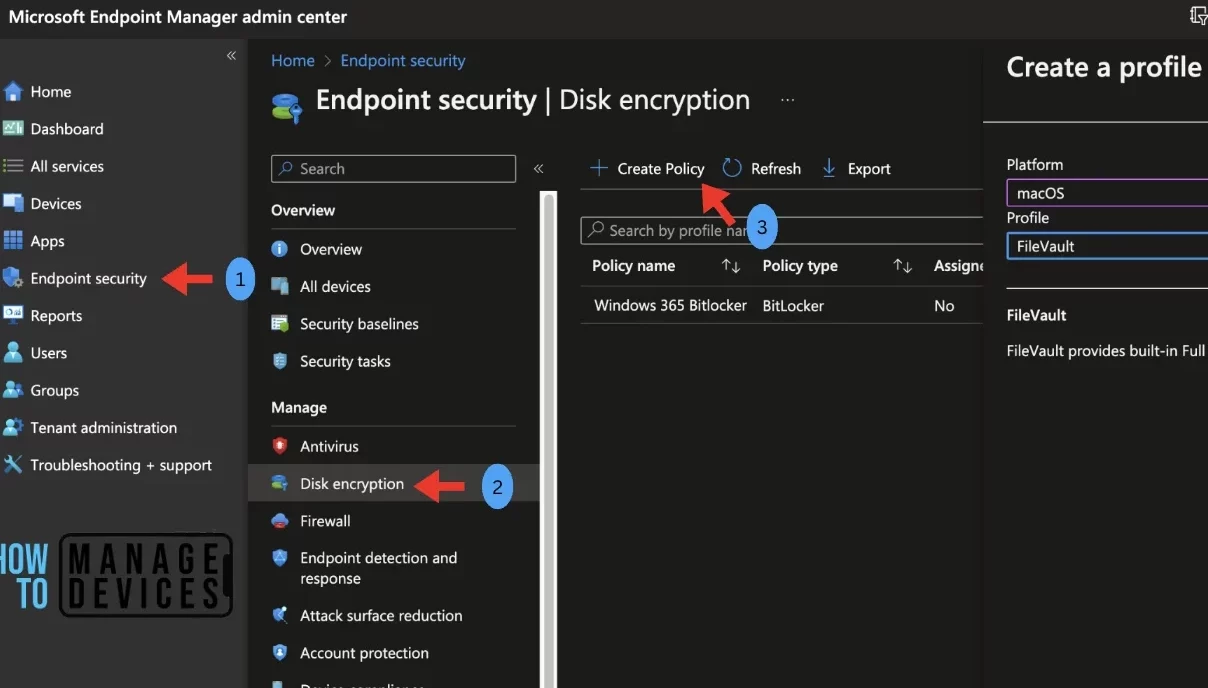Click the Troubleshooting + support wrench icon
Viewport: 1208px width, 688px height.
[13, 465]
